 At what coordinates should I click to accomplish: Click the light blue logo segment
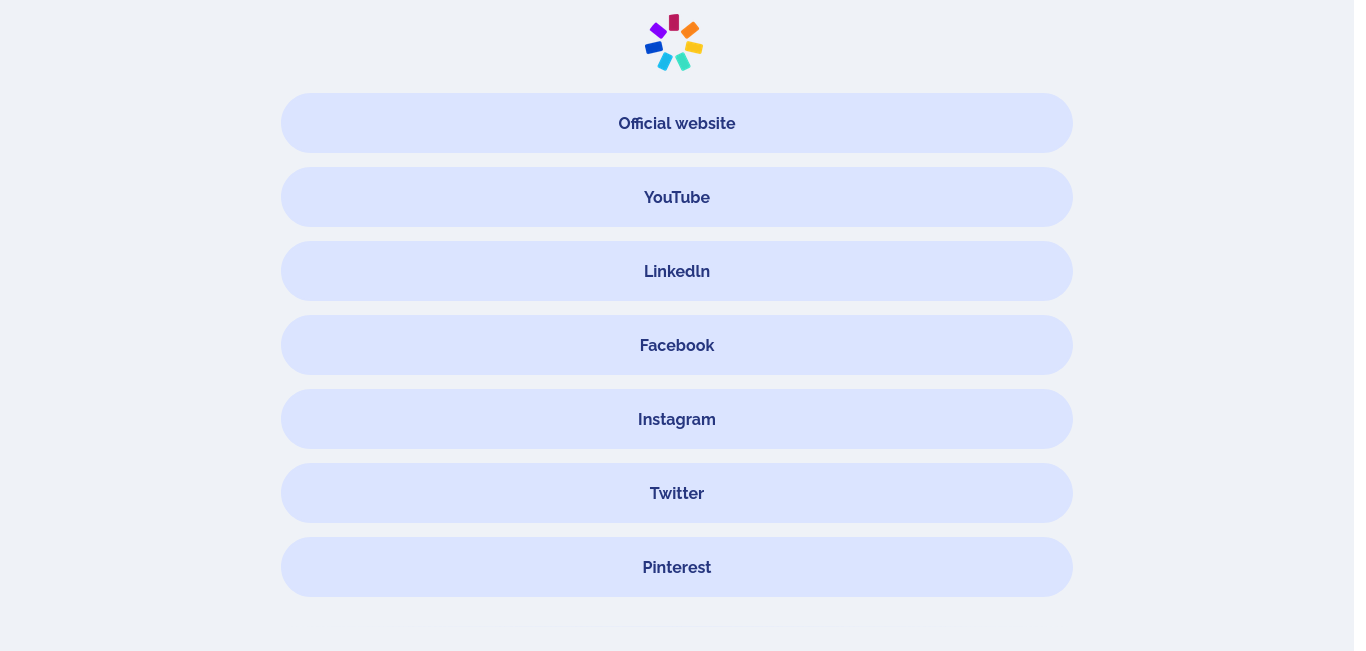[x=665, y=61]
